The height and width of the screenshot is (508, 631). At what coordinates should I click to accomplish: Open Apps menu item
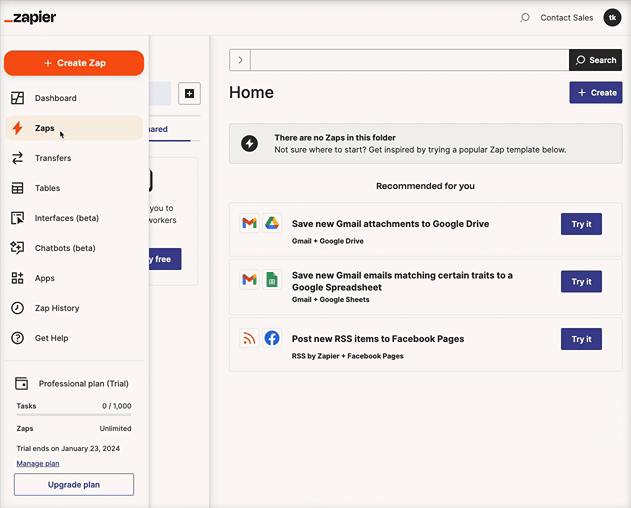[x=74, y=278]
